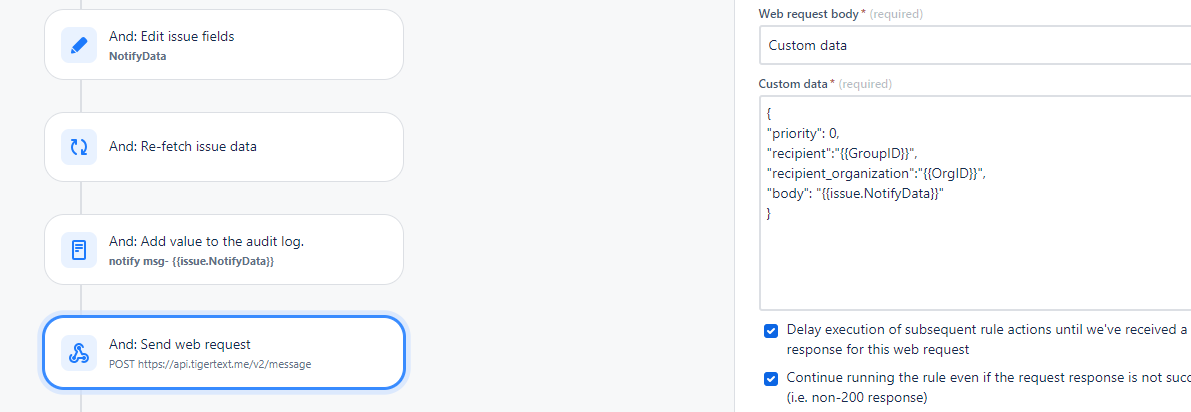Place cursor on the "body" JSON line

[x=856, y=194]
